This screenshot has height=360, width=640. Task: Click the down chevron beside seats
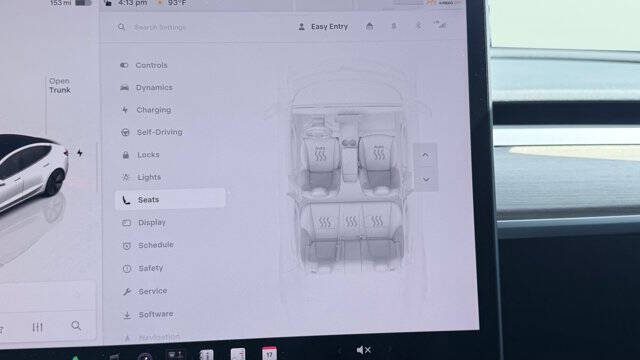426,179
